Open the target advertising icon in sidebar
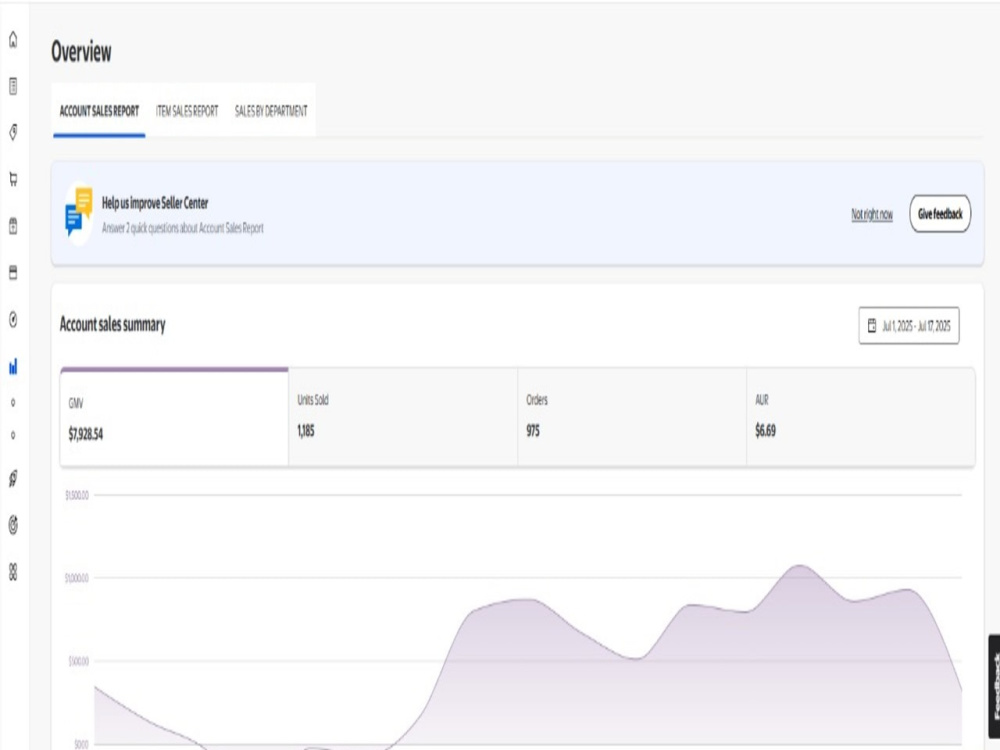The width and height of the screenshot is (1000, 750). coord(13,526)
